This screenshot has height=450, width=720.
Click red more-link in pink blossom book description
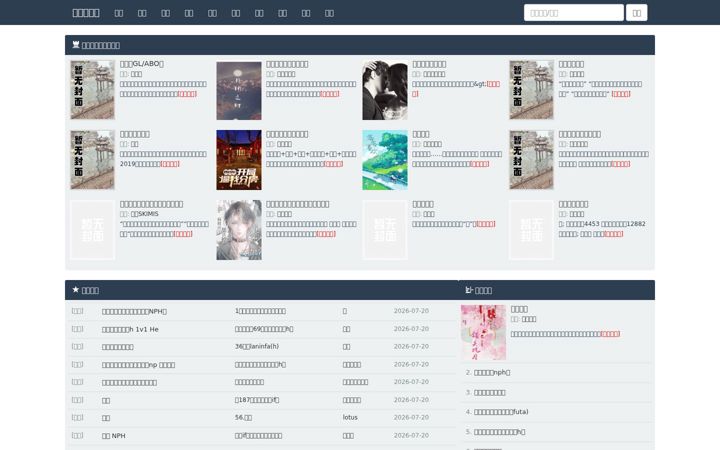610,334
